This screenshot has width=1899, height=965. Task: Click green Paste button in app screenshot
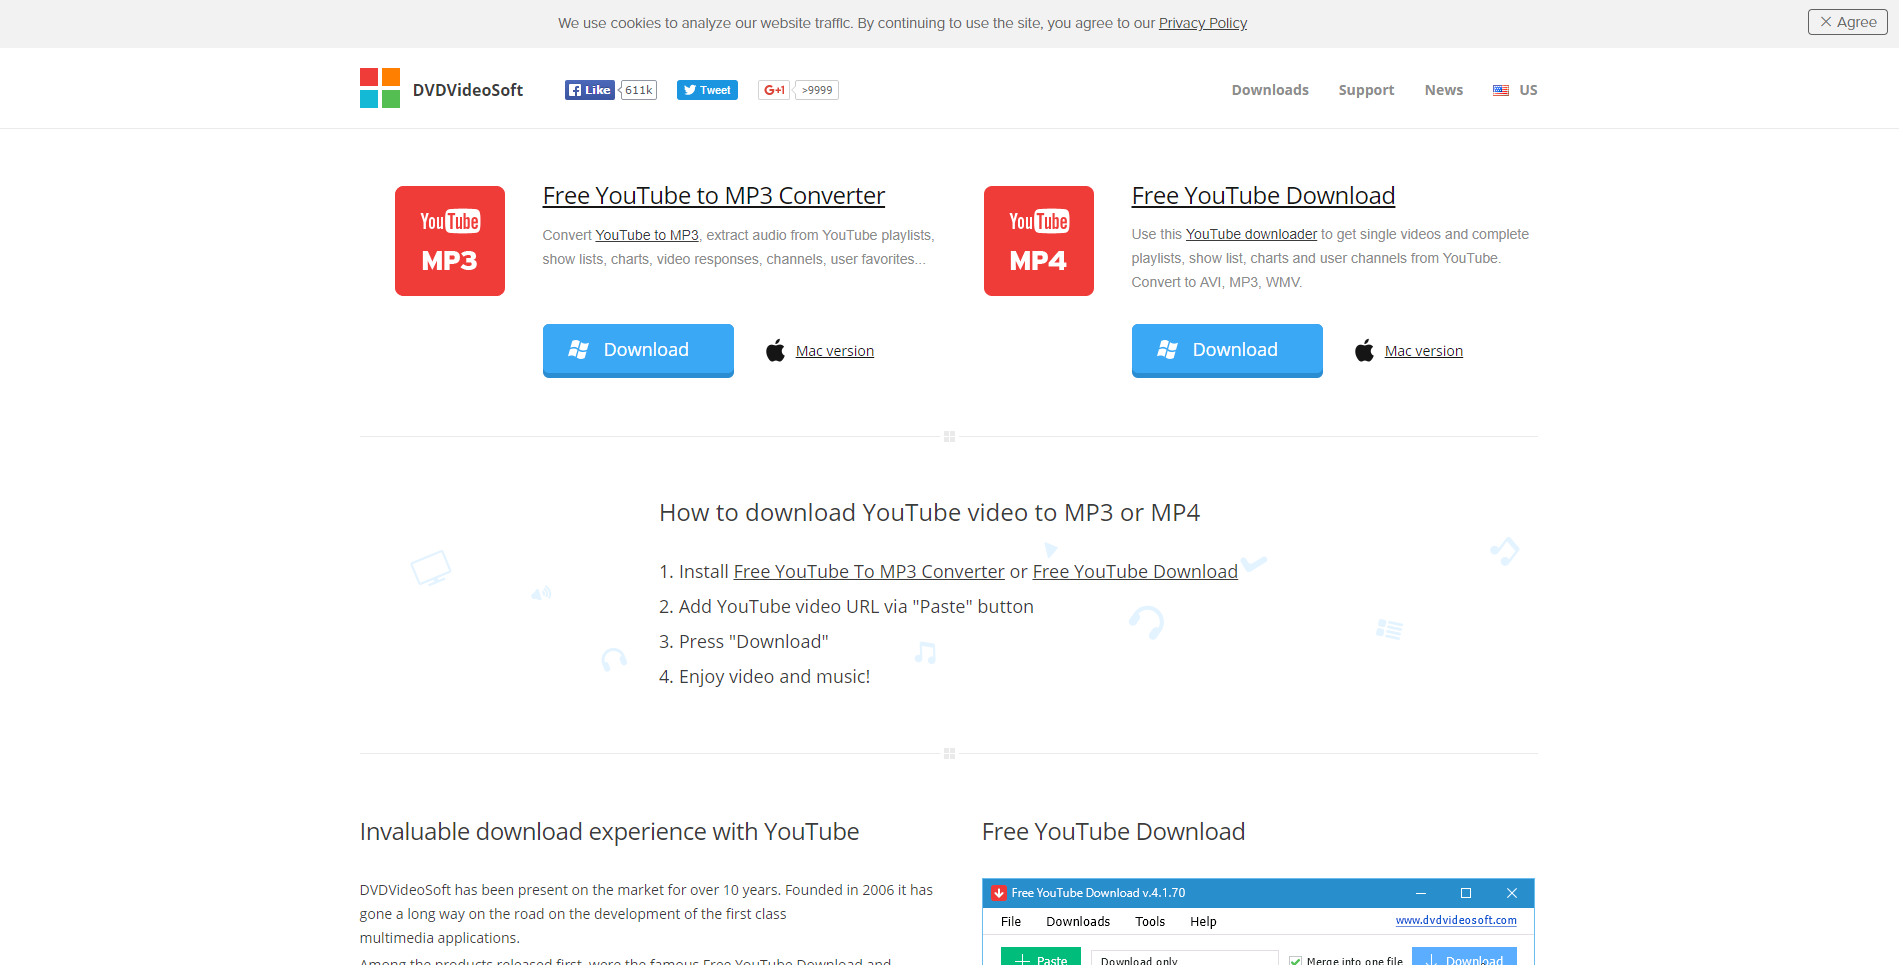coord(1041,956)
